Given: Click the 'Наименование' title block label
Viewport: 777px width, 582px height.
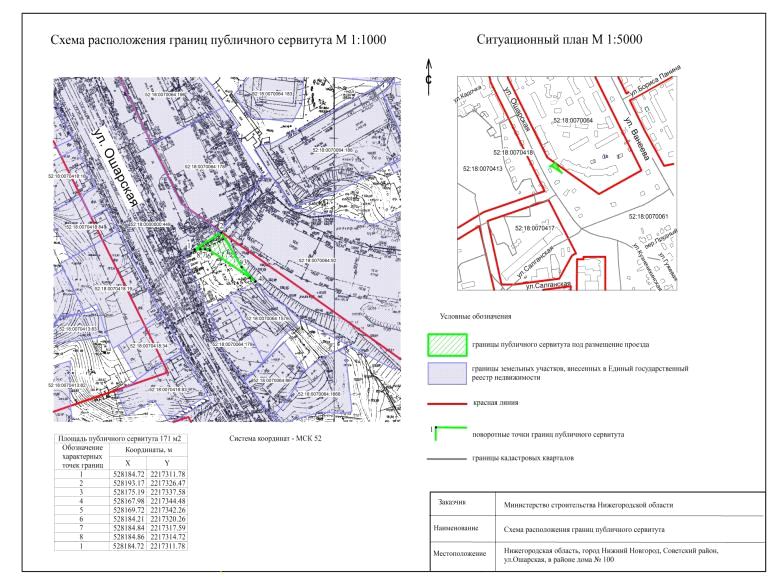Looking at the screenshot, I should pos(455,528).
